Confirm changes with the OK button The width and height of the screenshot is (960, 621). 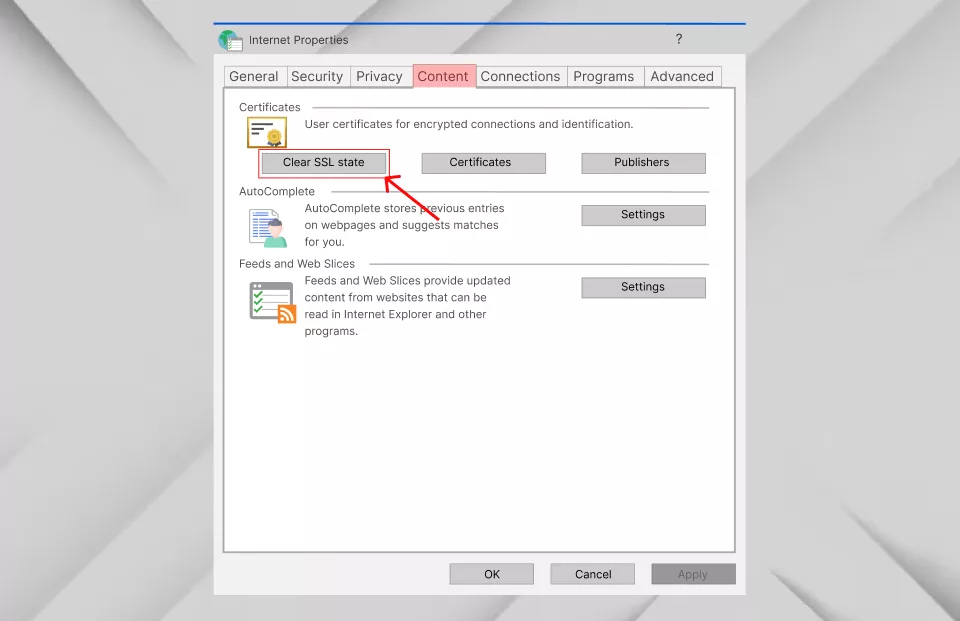pyautogui.click(x=491, y=573)
